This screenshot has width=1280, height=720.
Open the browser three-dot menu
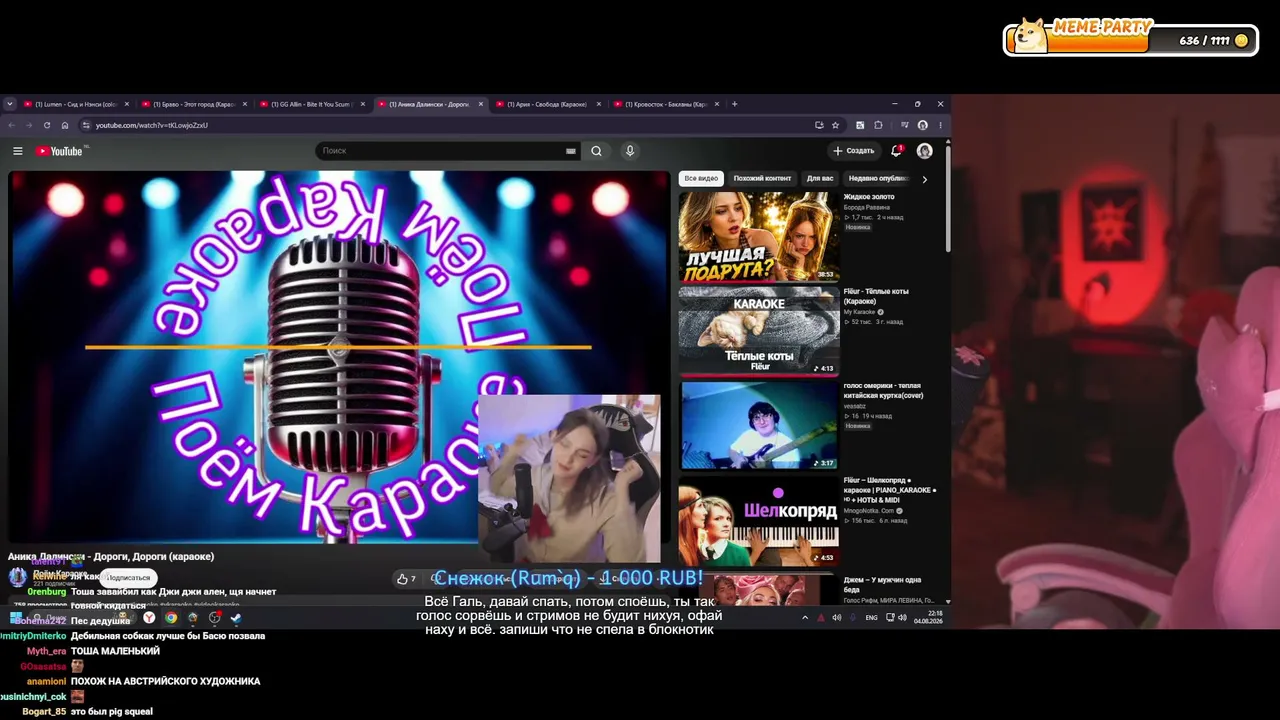click(940, 125)
